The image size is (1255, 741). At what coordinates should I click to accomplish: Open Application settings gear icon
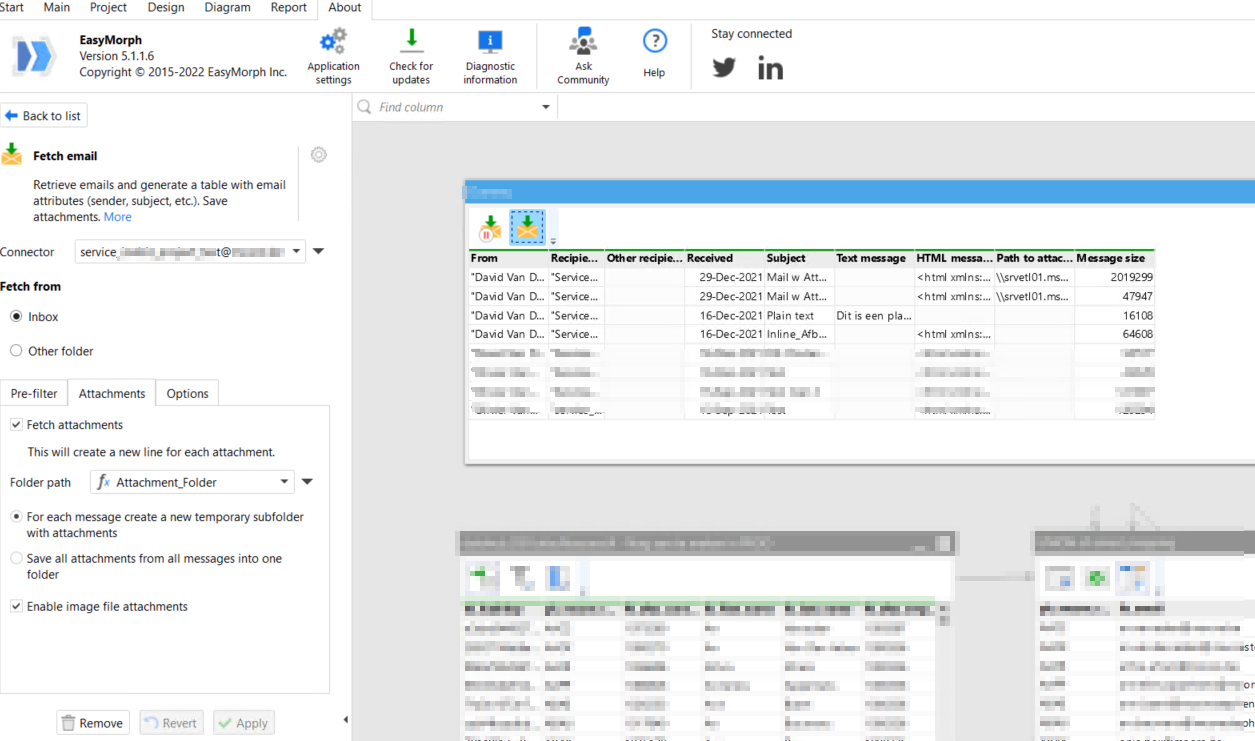point(333,42)
